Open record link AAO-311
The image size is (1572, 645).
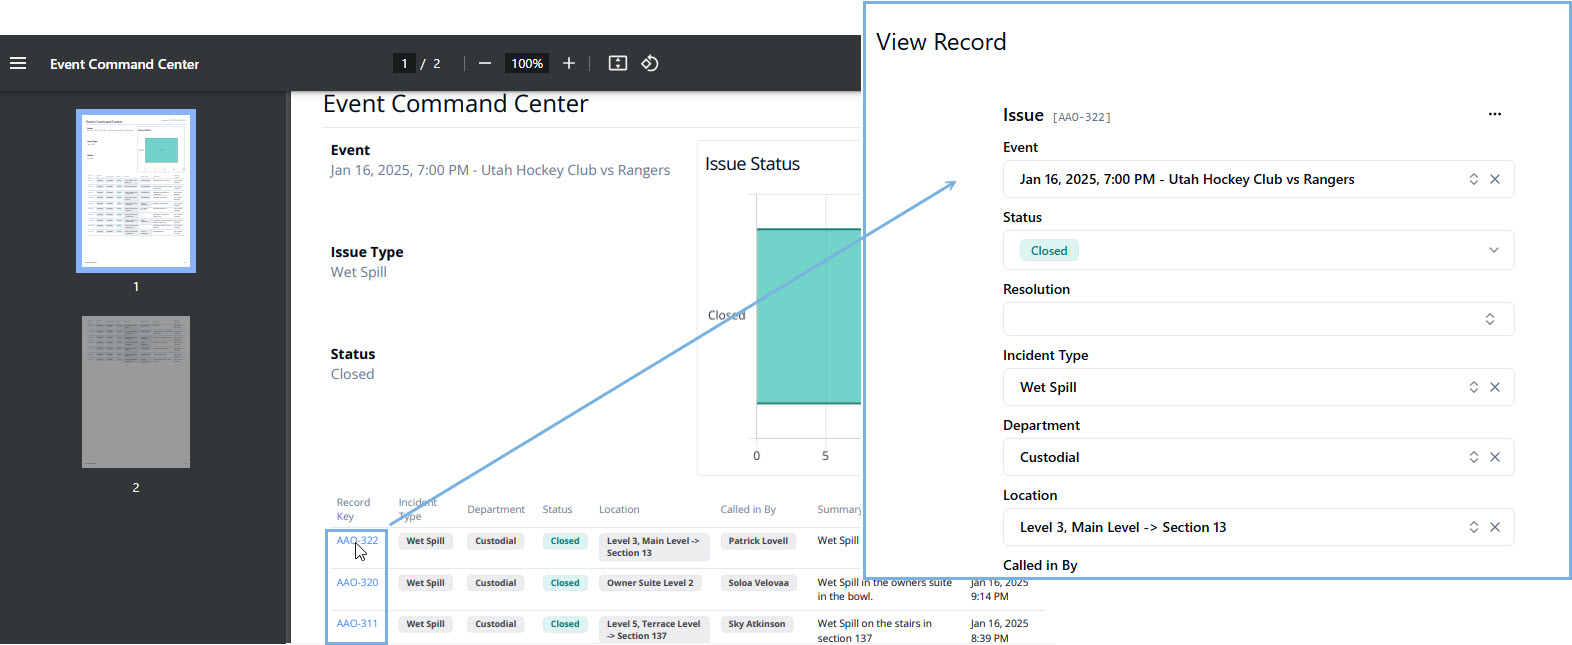(x=357, y=623)
